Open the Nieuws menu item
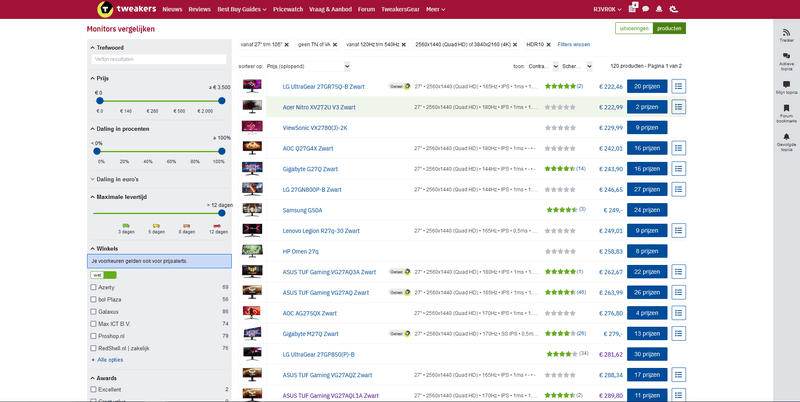800x402 pixels. [x=172, y=9]
